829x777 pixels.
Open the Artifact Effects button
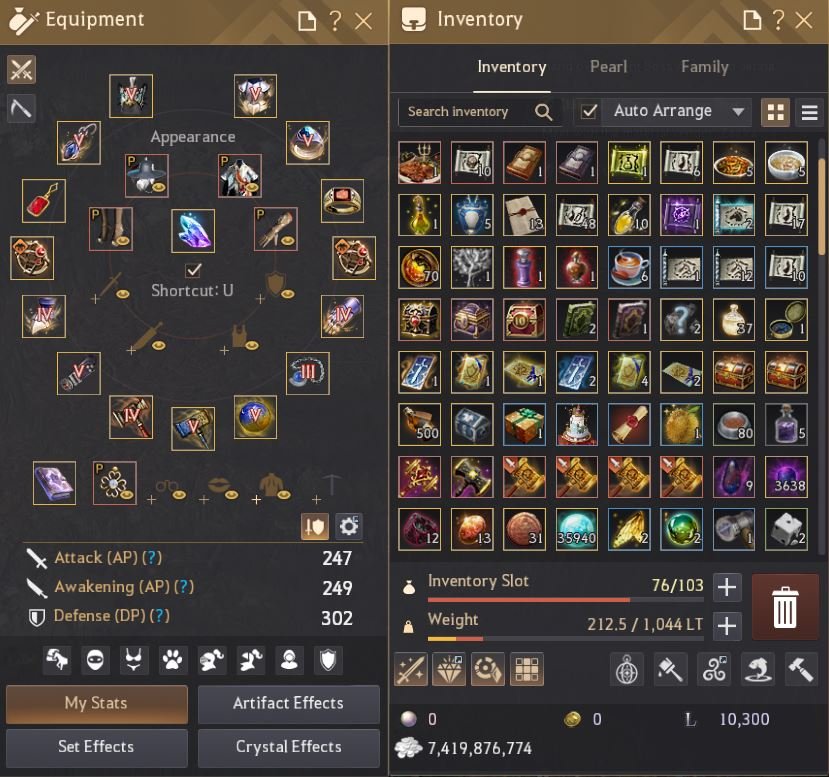coord(289,703)
